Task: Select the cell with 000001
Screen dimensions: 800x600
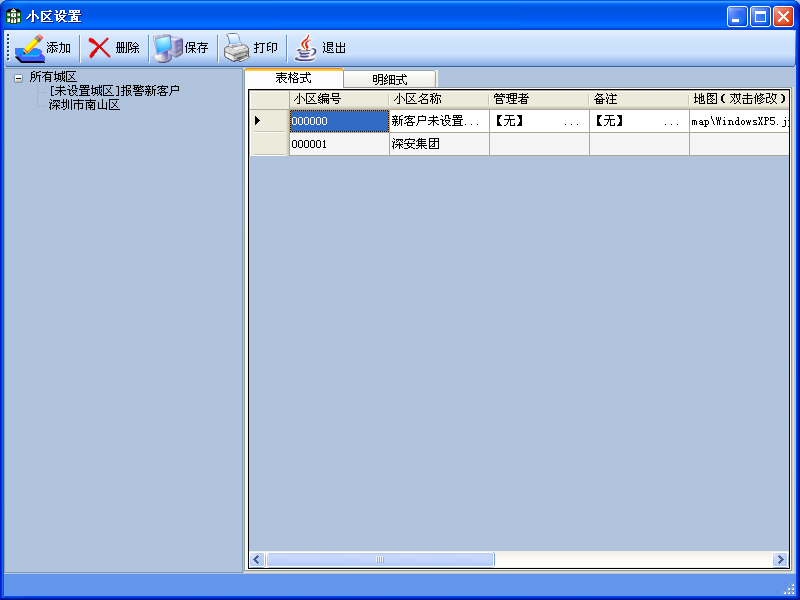Action: pos(339,144)
